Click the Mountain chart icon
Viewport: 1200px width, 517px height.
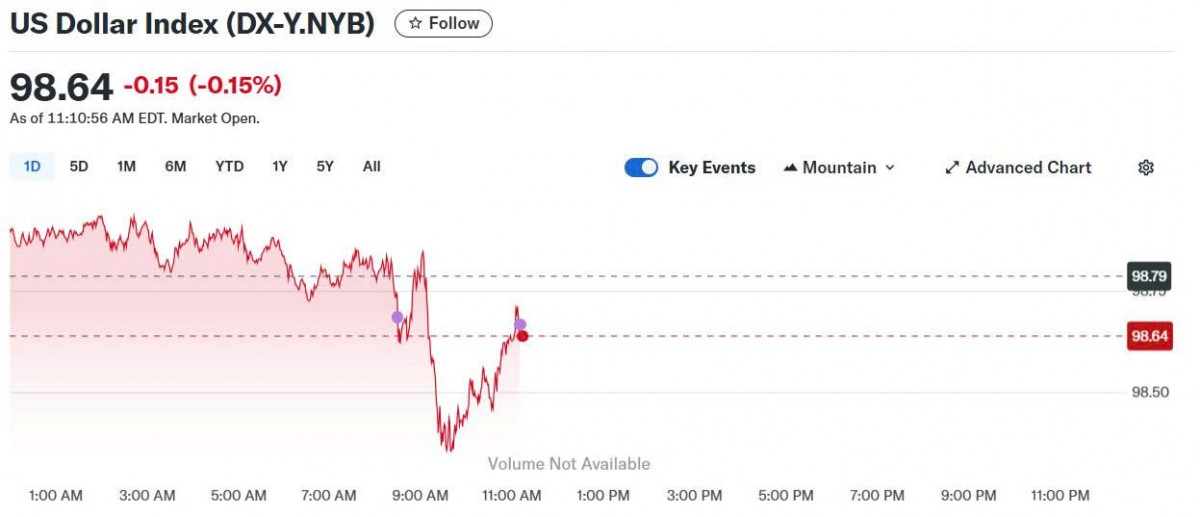tap(790, 168)
